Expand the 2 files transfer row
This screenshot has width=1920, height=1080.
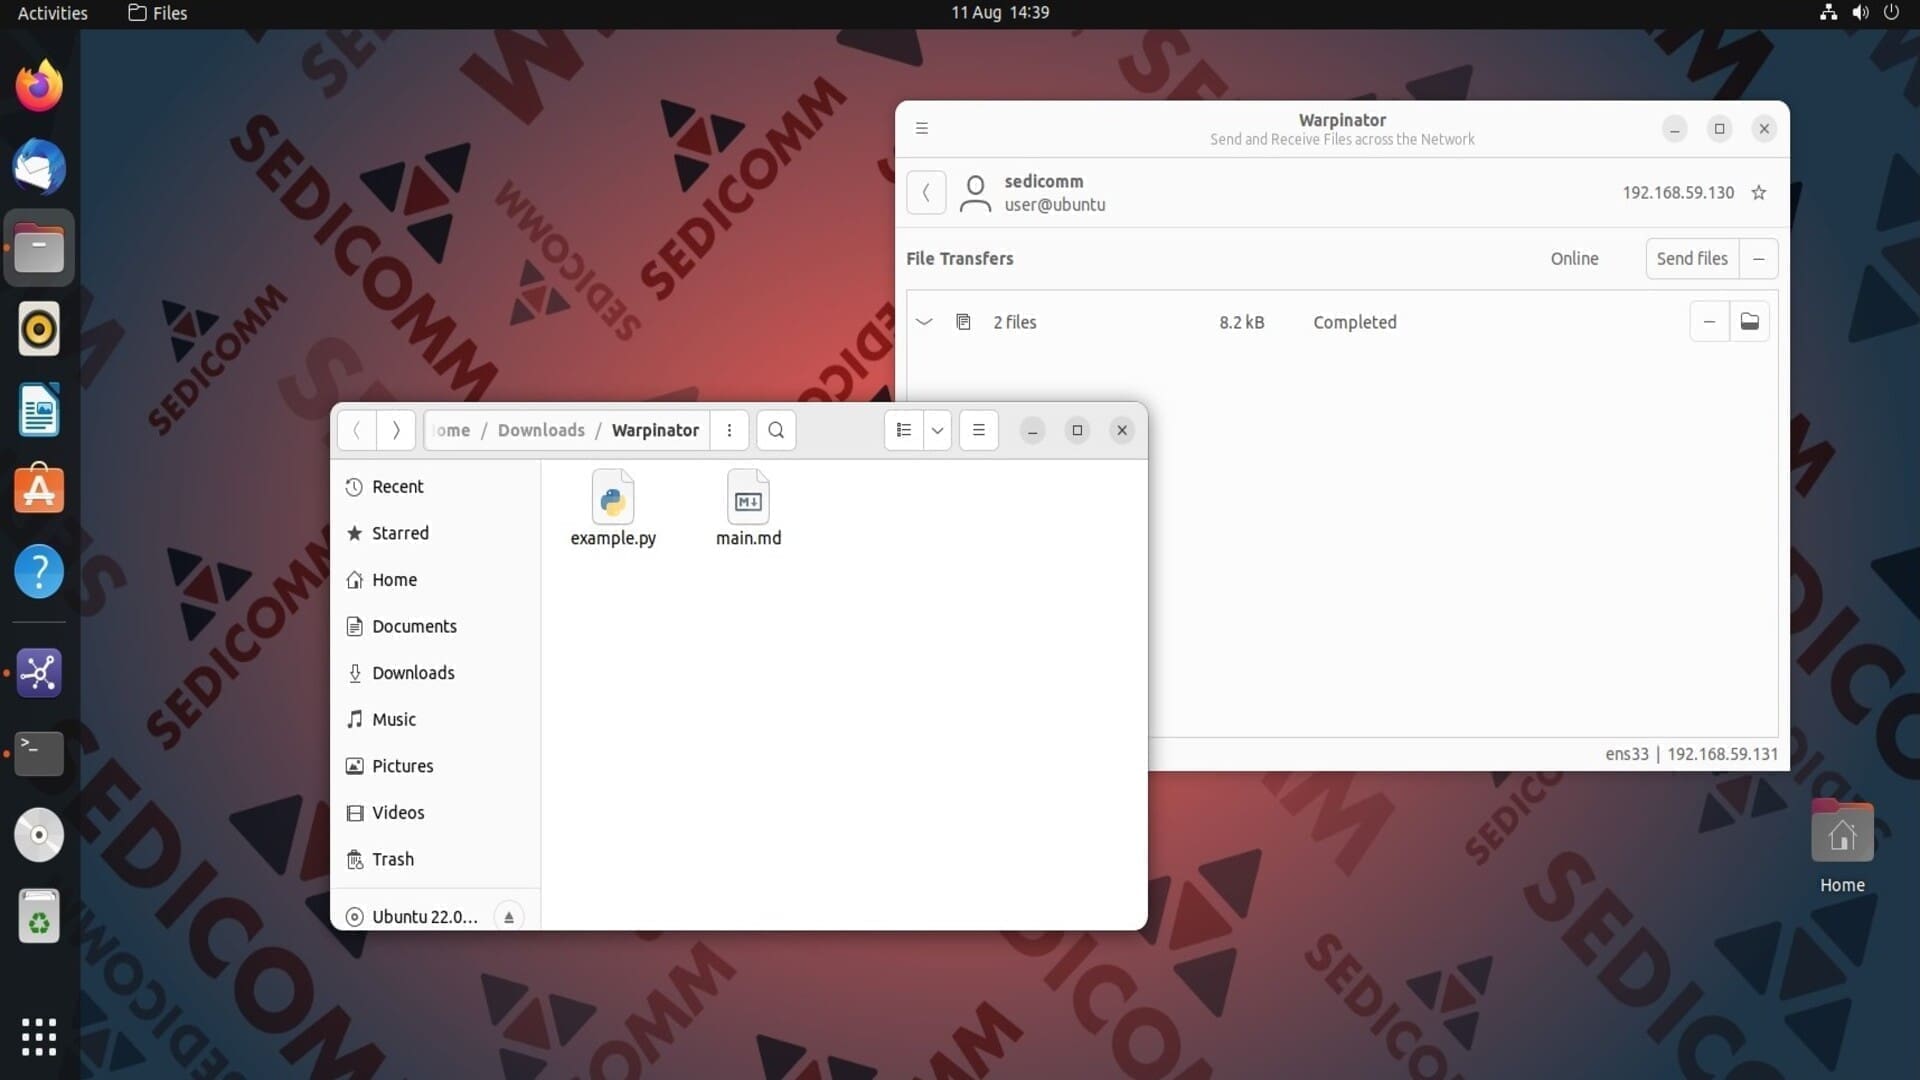click(924, 322)
